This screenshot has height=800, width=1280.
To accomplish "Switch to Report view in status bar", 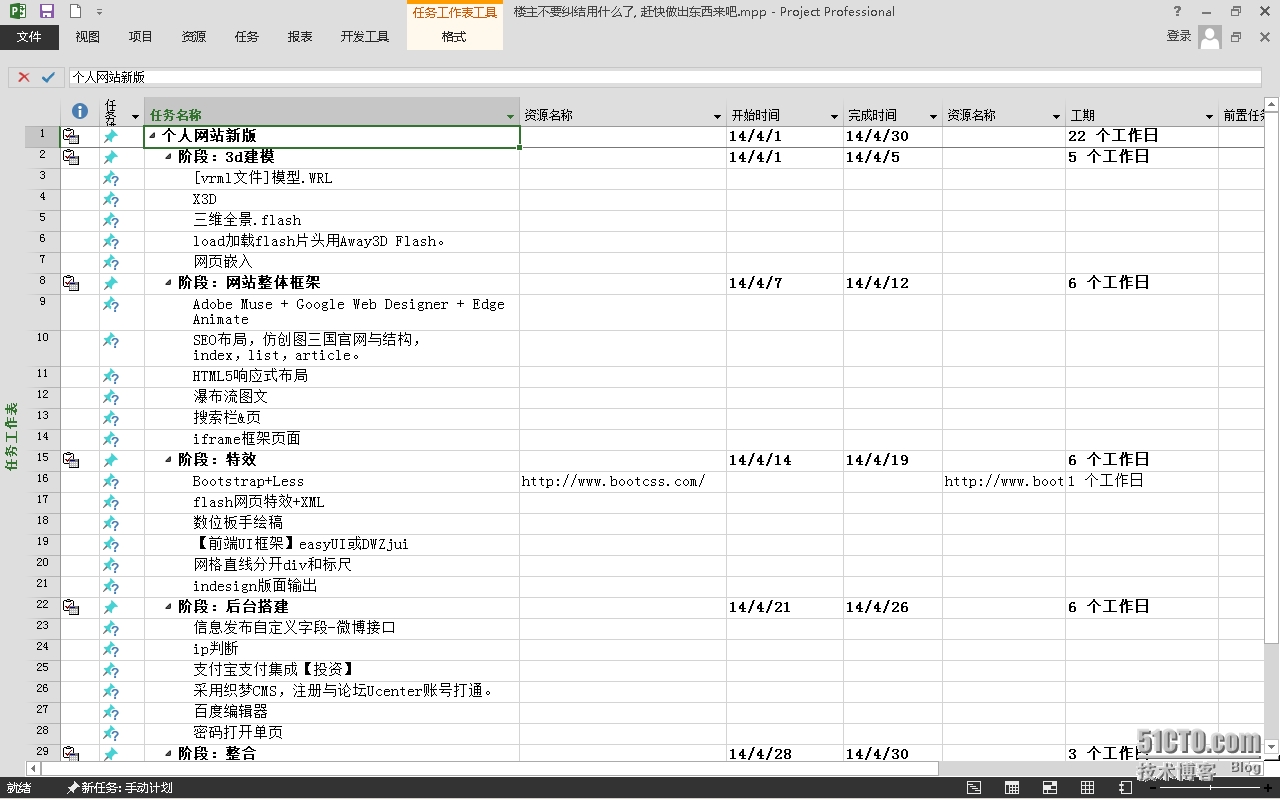I will pos(1125,788).
